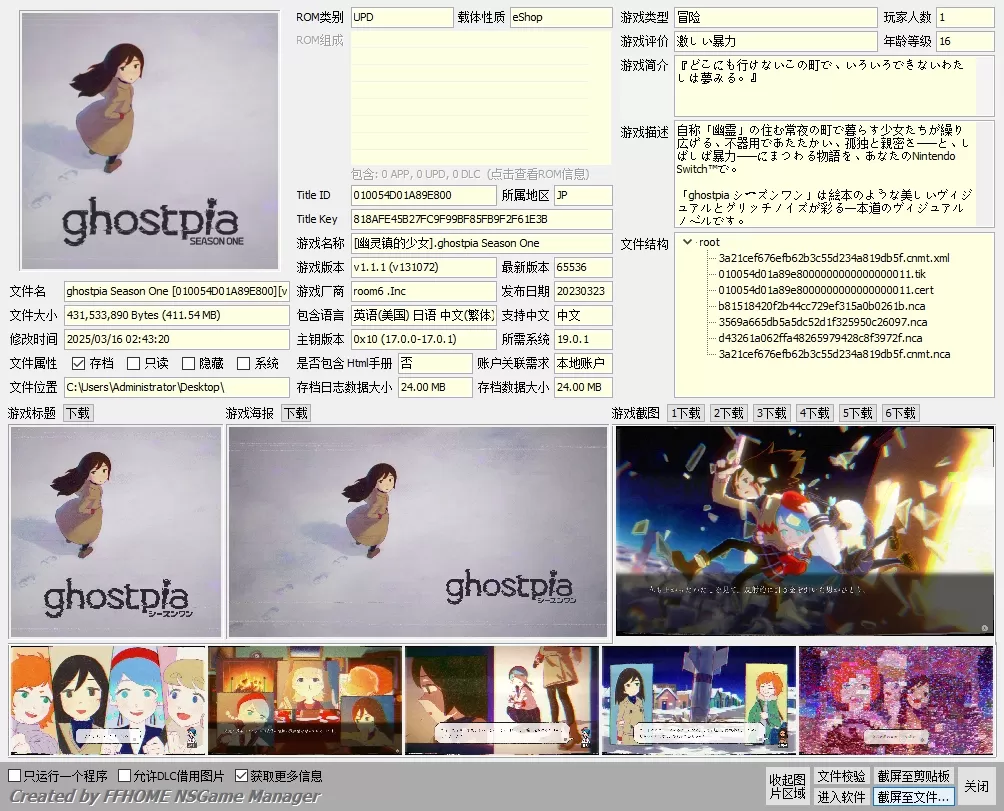
Task: Click 下载 next to 游戏标题
Action: pyautogui.click(x=78, y=413)
